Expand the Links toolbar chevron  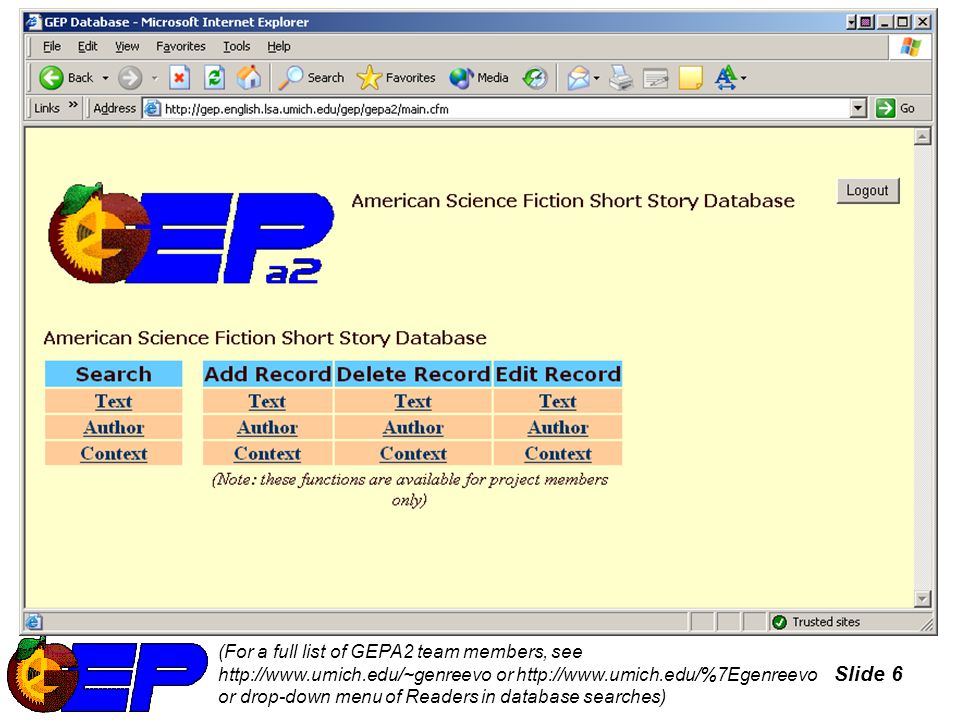click(x=73, y=105)
